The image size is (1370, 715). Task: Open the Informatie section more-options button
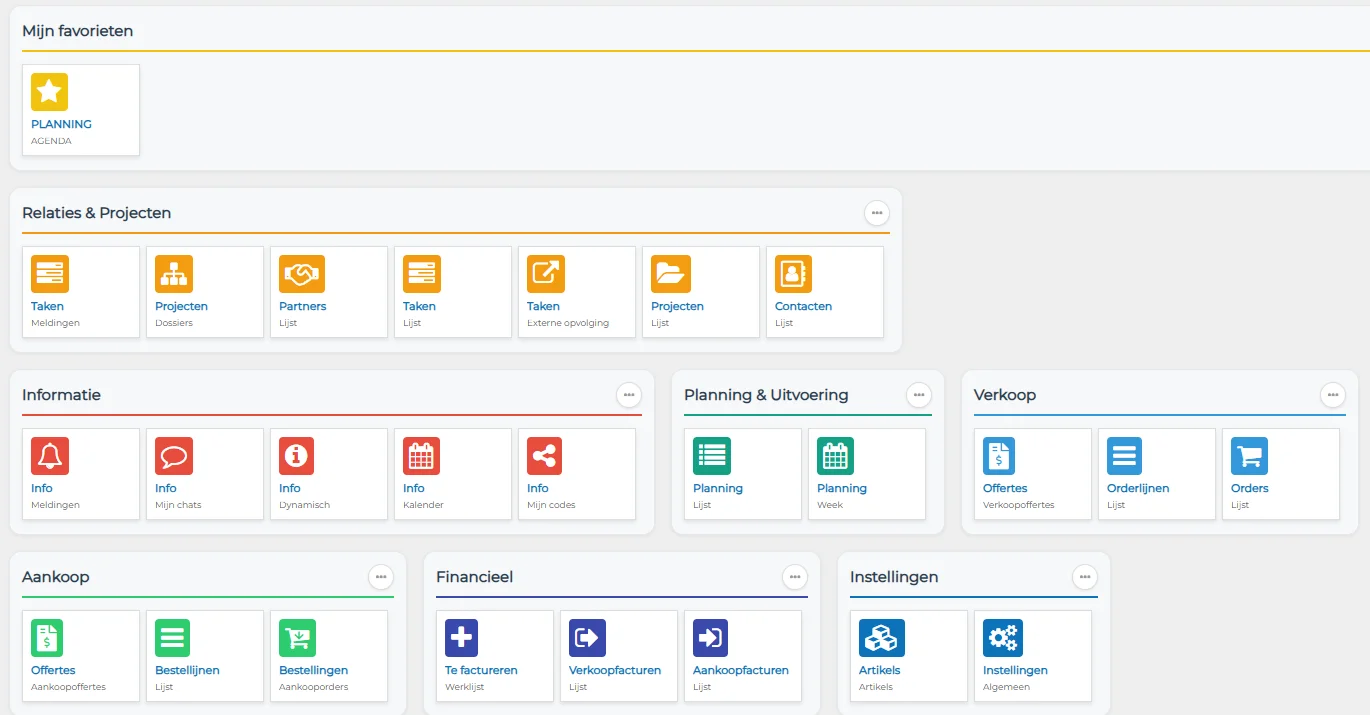(x=629, y=395)
